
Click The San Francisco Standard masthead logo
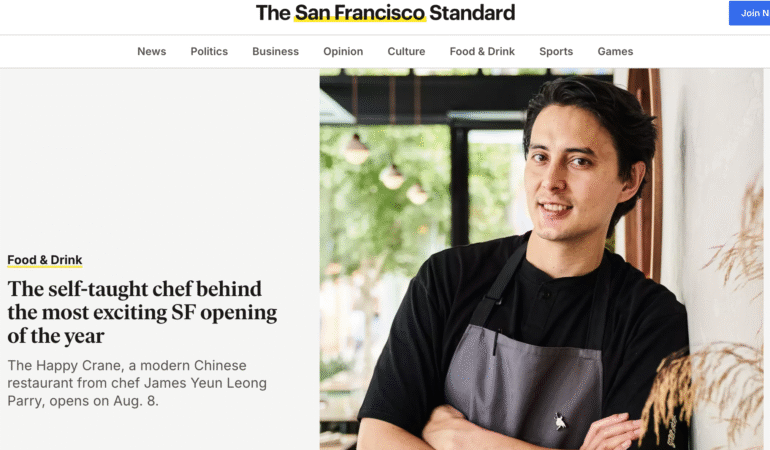pyautogui.click(x=385, y=13)
